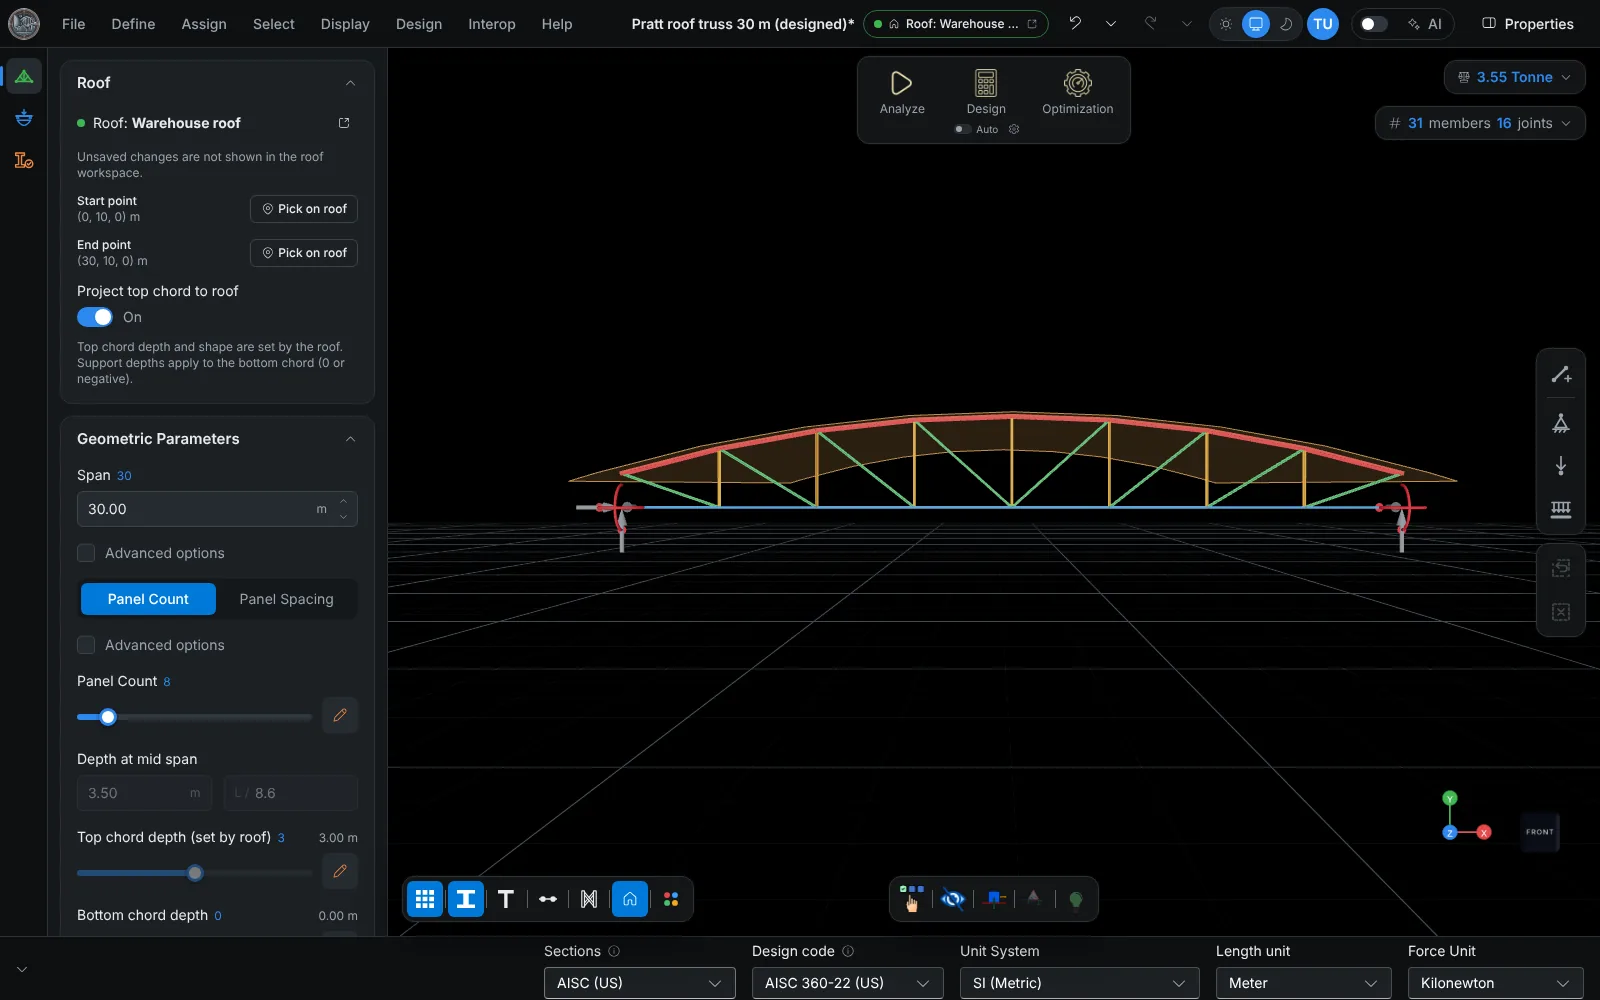
Task: Toggle the I-beam section view icon
Action: point(466,899)
